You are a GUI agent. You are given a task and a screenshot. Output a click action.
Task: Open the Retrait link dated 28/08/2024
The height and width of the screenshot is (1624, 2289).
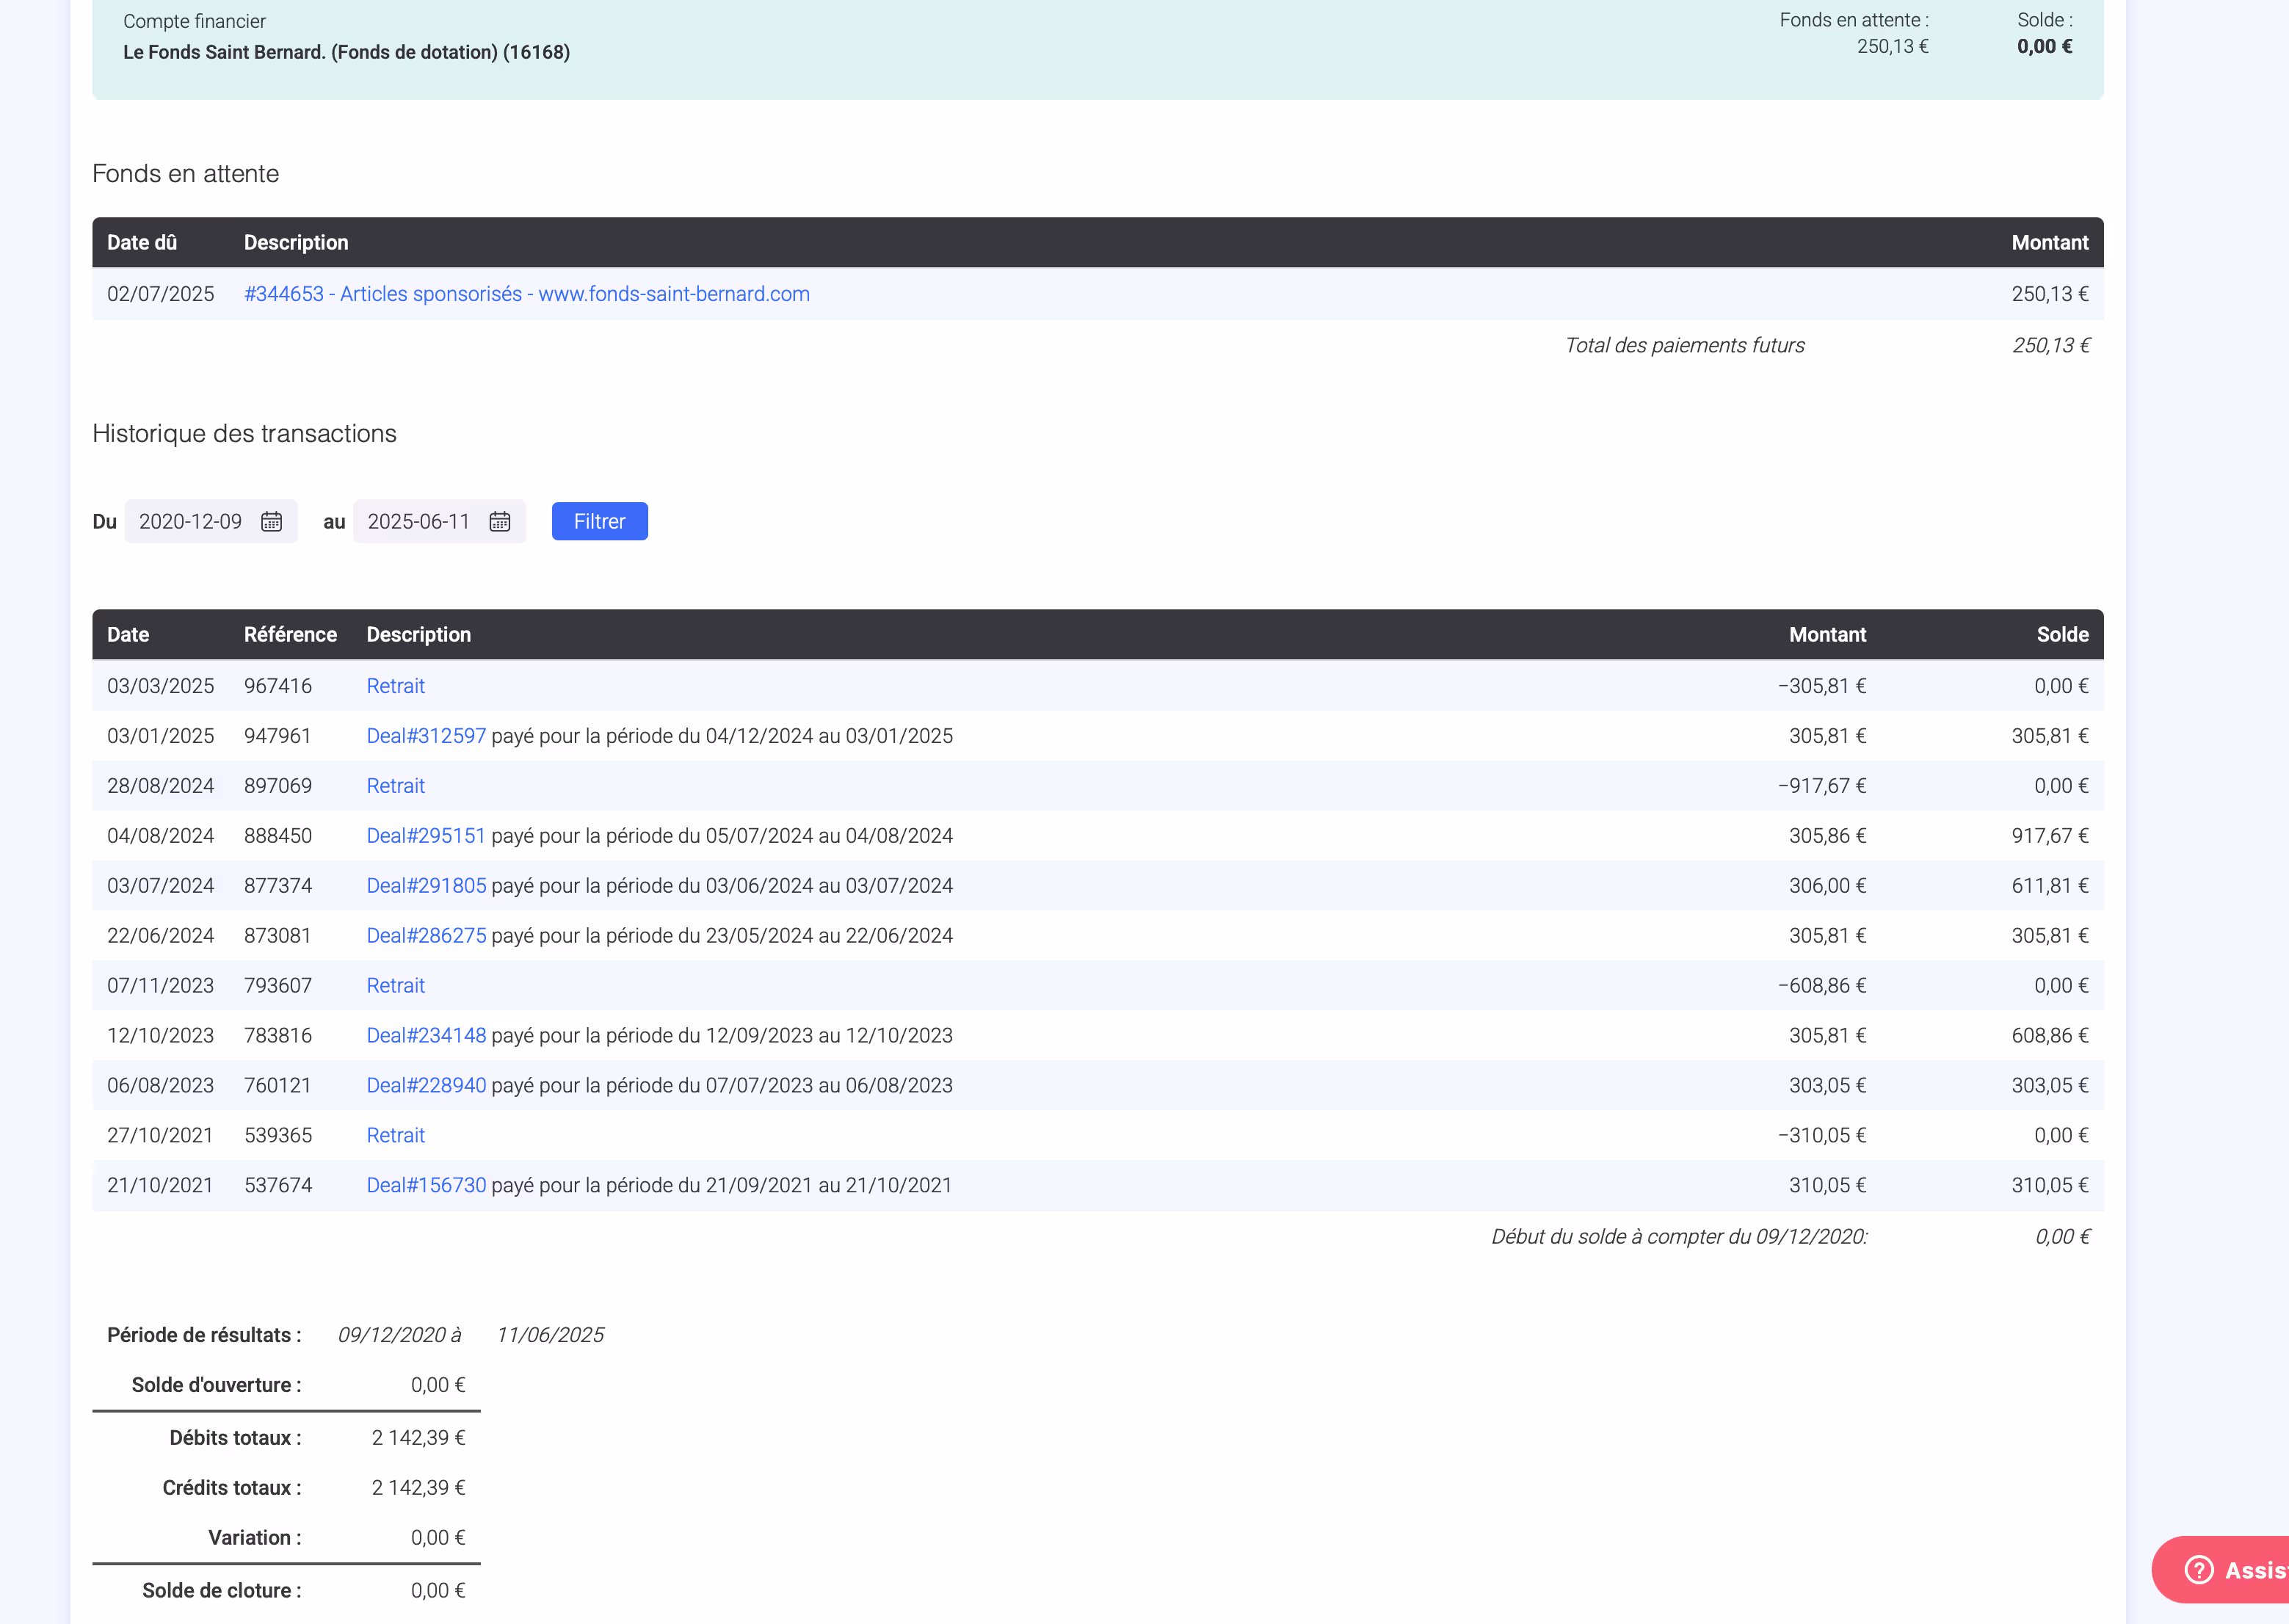pyautogui.click(x=395, y=786)
